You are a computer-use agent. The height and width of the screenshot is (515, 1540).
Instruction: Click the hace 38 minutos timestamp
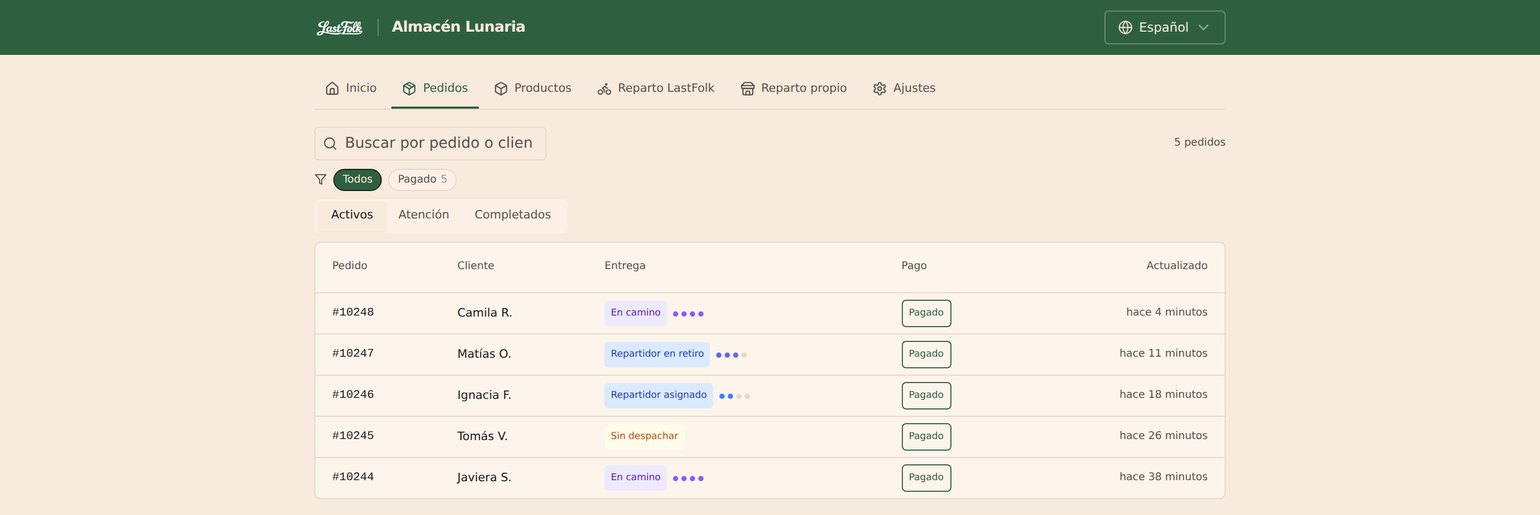point(1163,476)
